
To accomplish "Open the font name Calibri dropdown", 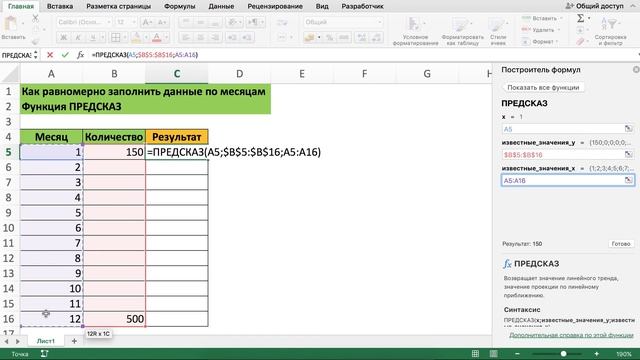I will [109, 22].
